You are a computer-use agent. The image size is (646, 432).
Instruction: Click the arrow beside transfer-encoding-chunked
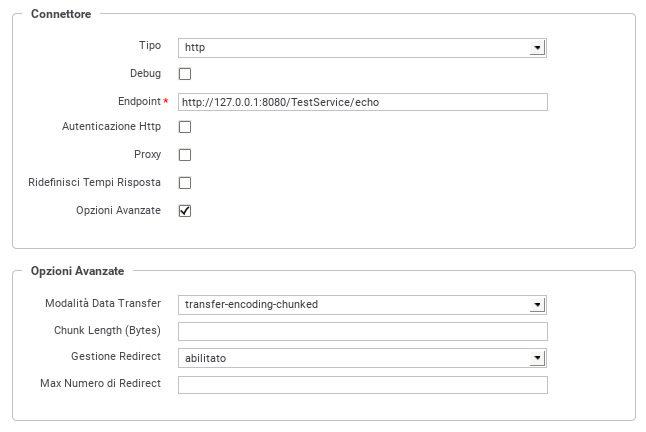[537, 305]
